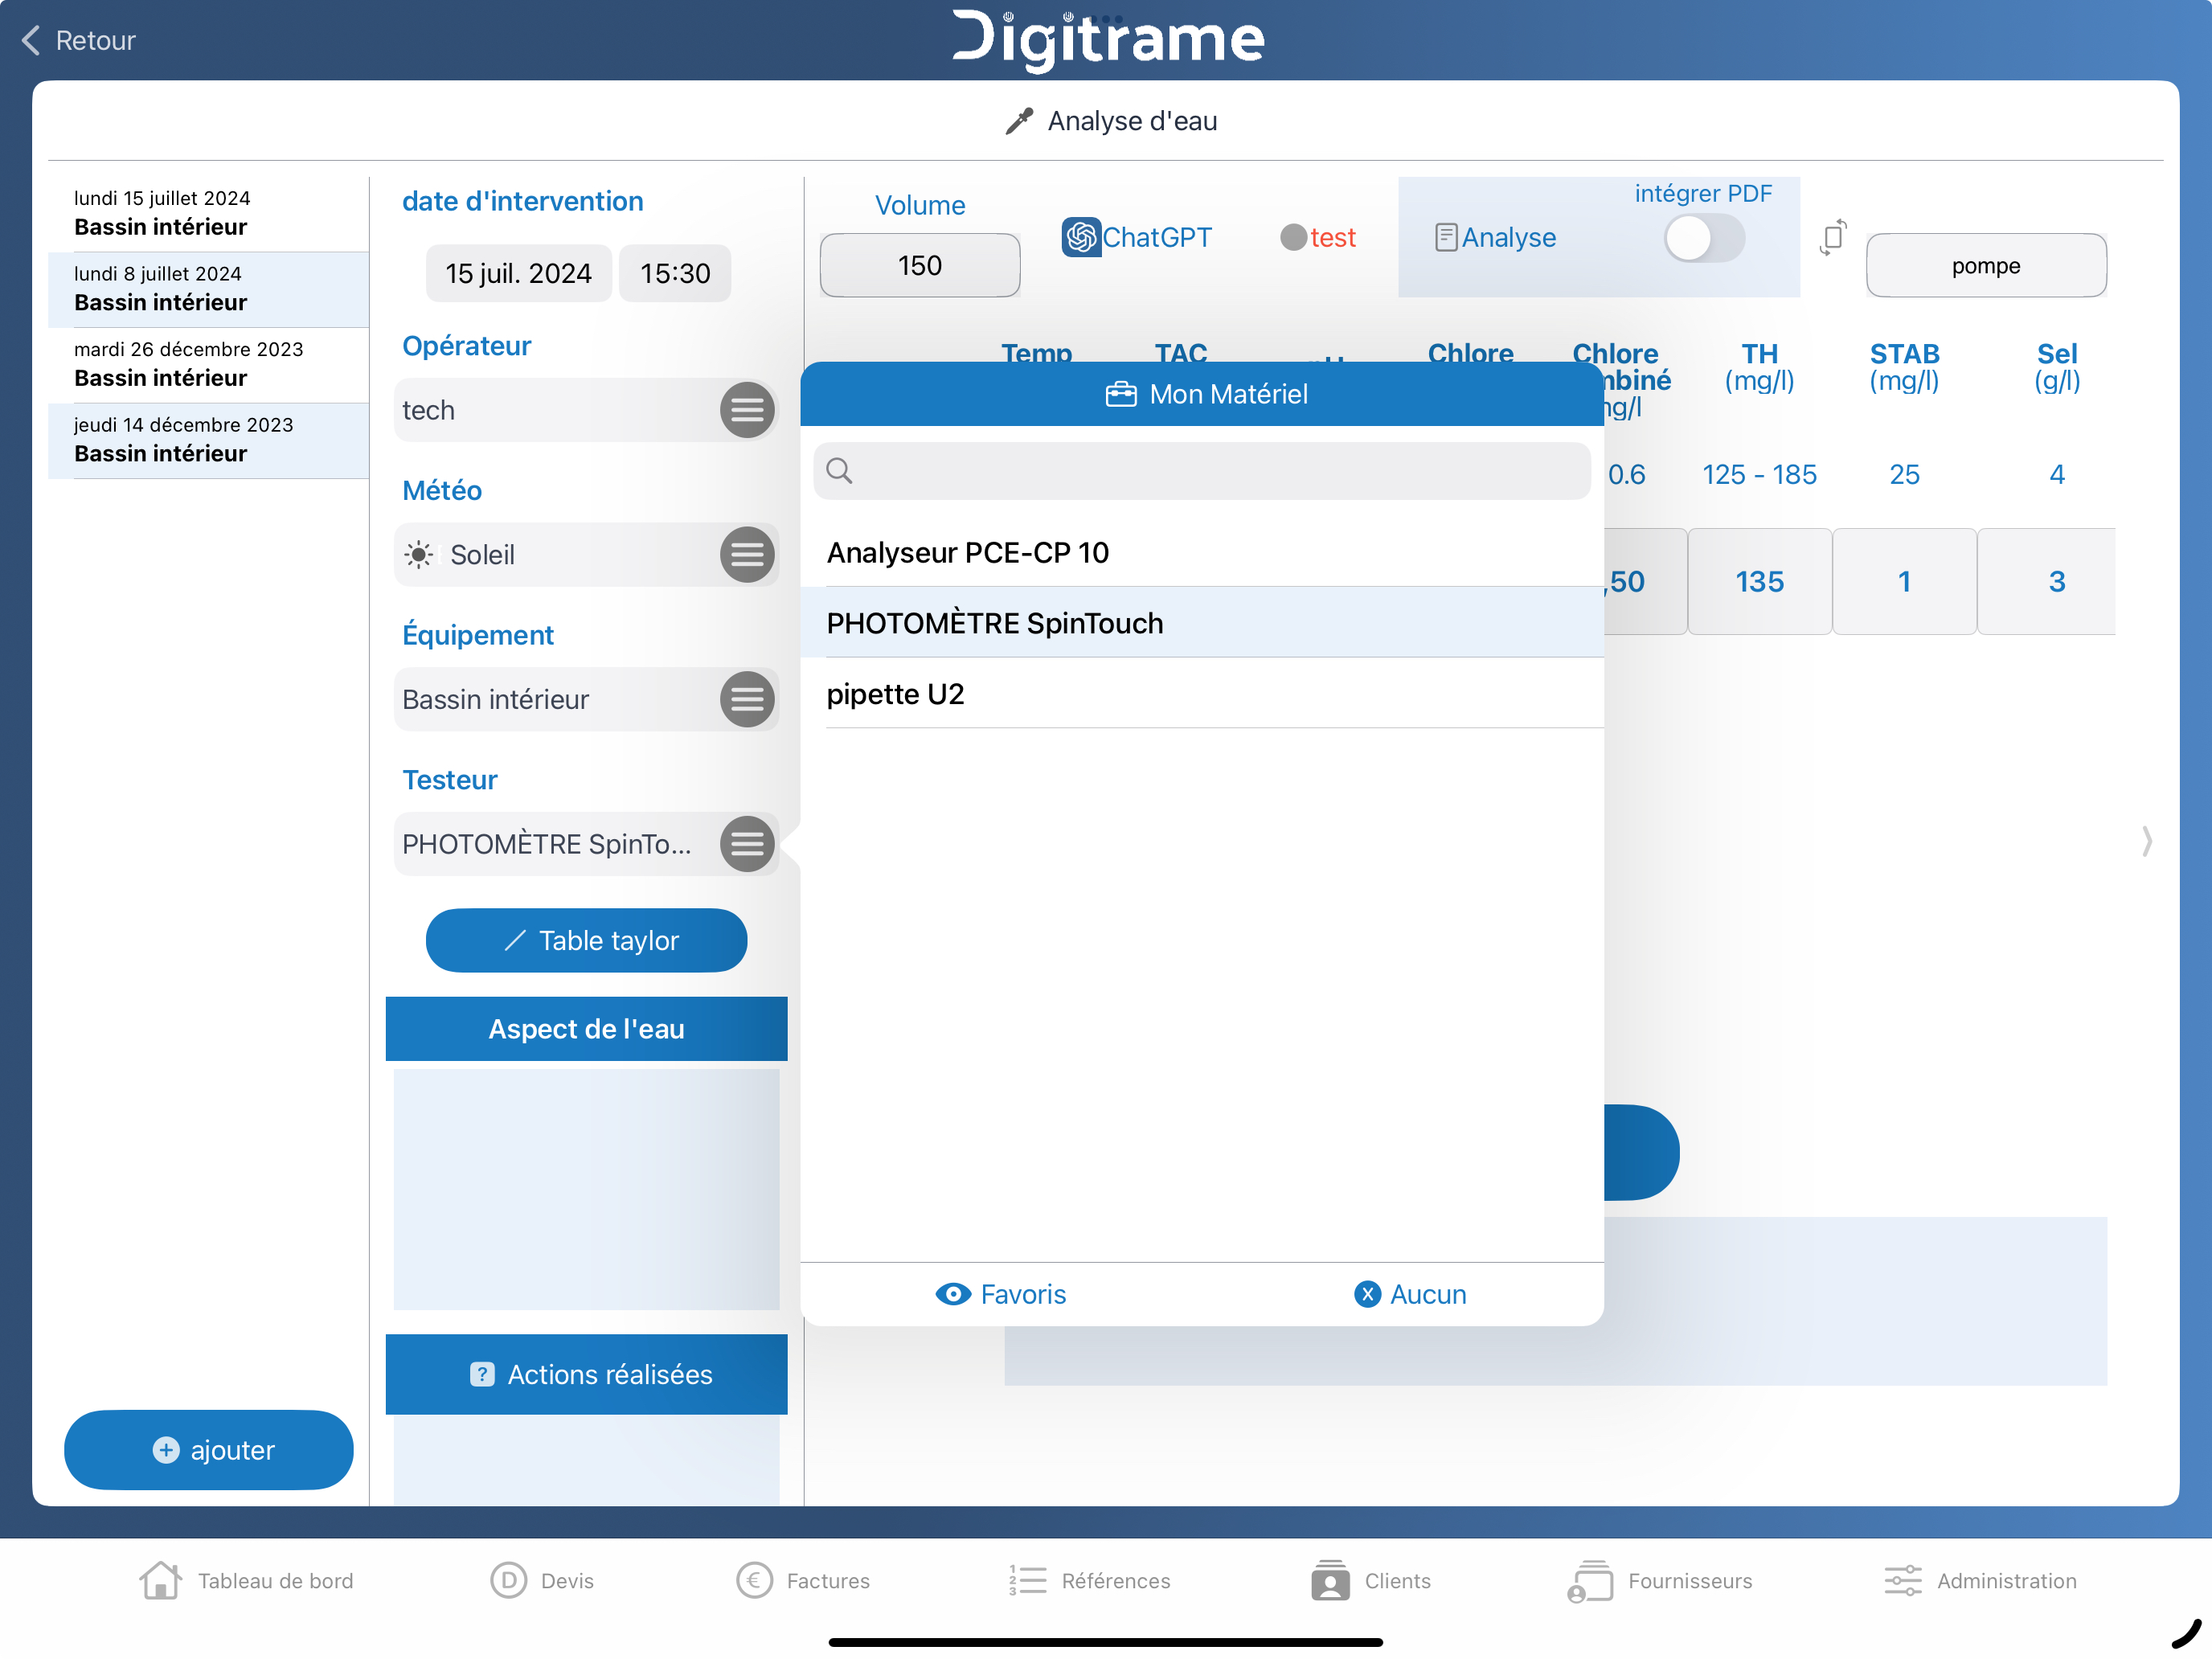The width and height of the screenshot is (2212, 1659).
Task: Select PHOTOMÈTRE SpinTouch from list
Action: 1202,622
